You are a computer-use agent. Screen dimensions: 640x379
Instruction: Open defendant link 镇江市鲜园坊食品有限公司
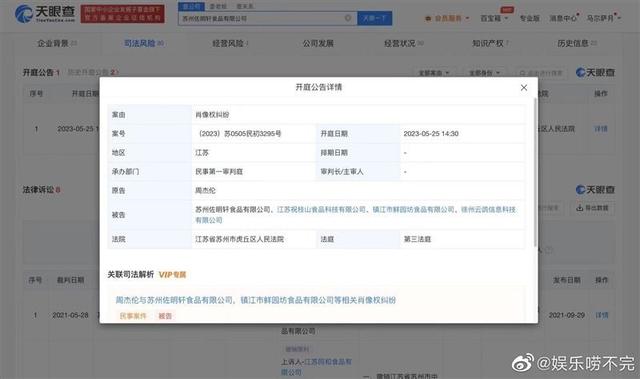[413, 209]
